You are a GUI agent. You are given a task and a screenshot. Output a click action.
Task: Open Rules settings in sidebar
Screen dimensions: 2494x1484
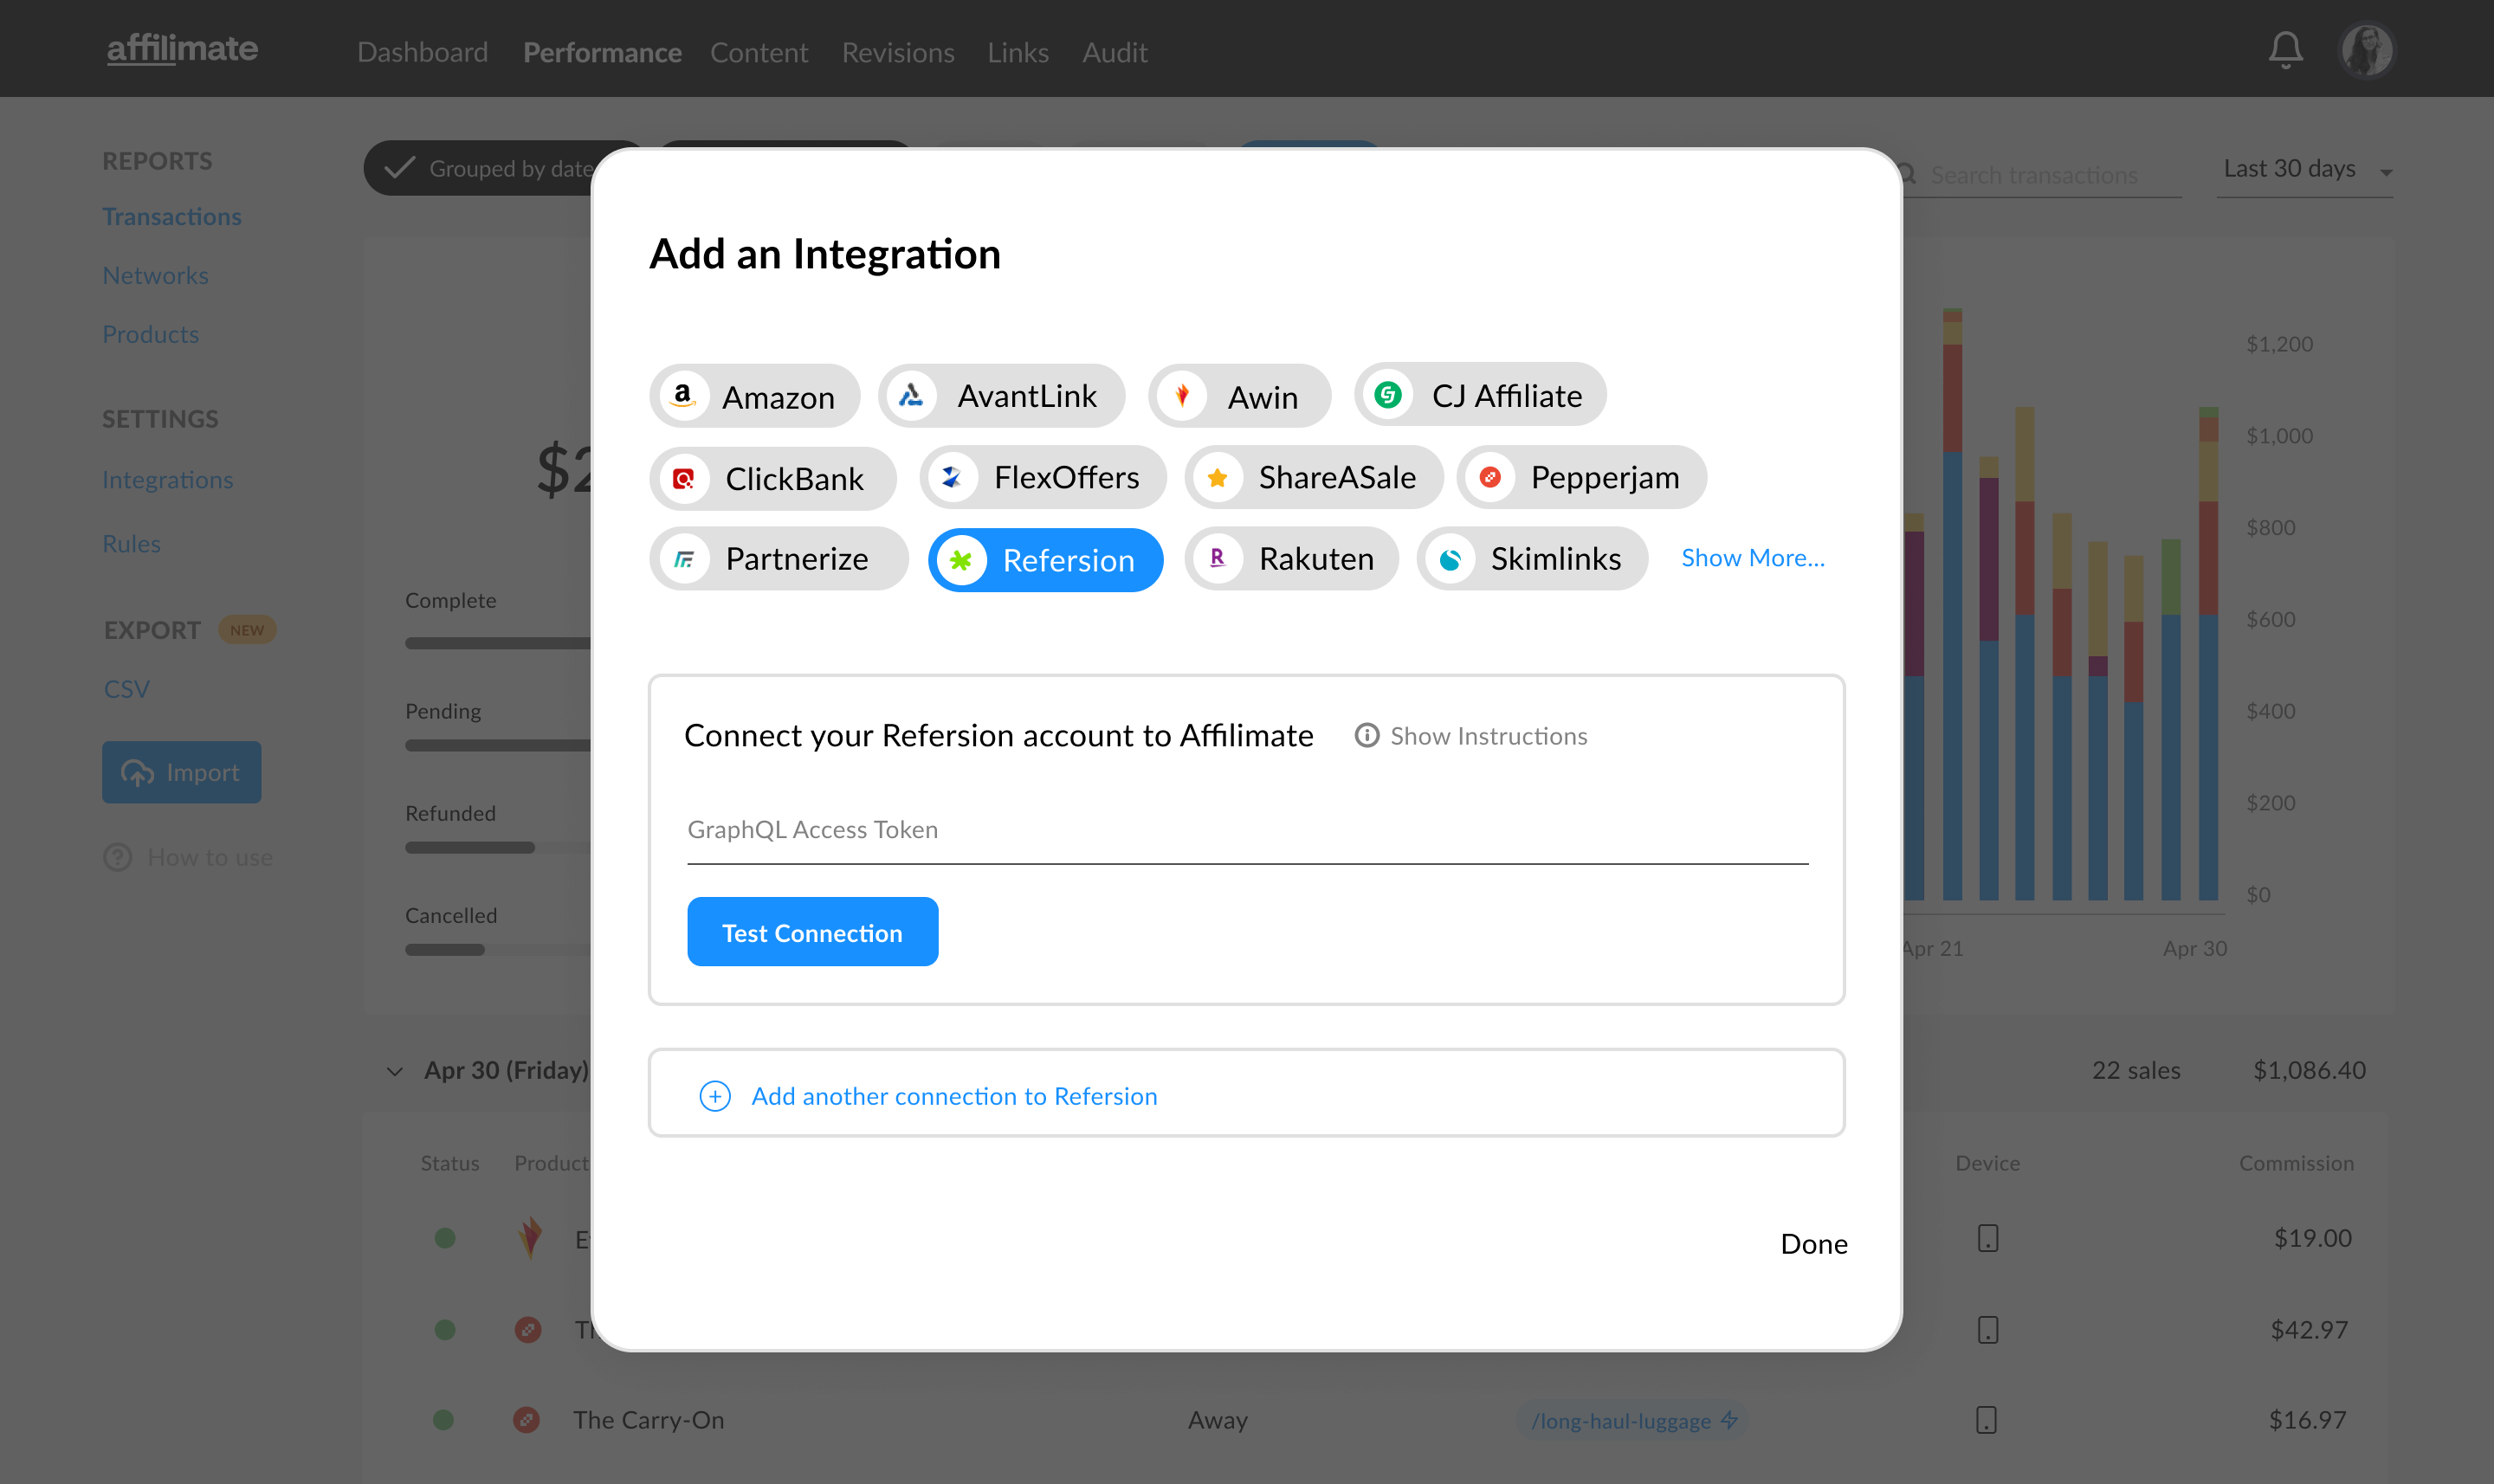[131, 543]
